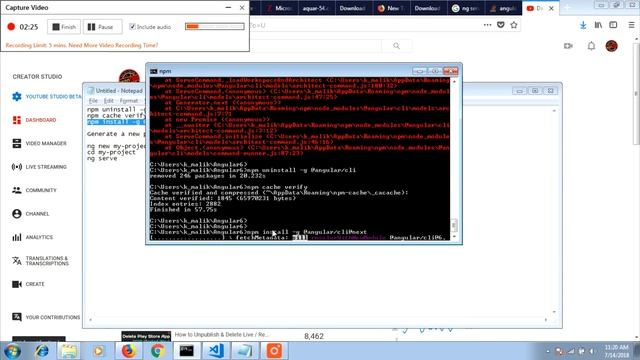Click the Video Manager label
This screenshot has height=360, width=640.
[46, 143]
